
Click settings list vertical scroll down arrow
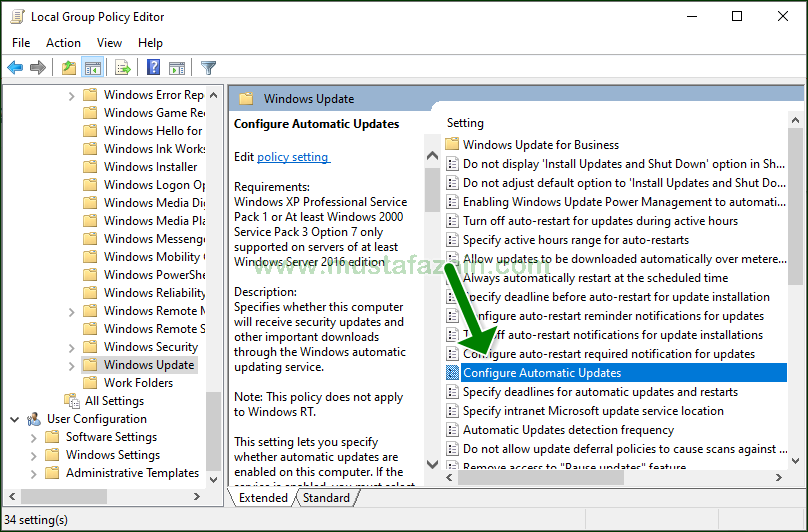pos(795,461)
